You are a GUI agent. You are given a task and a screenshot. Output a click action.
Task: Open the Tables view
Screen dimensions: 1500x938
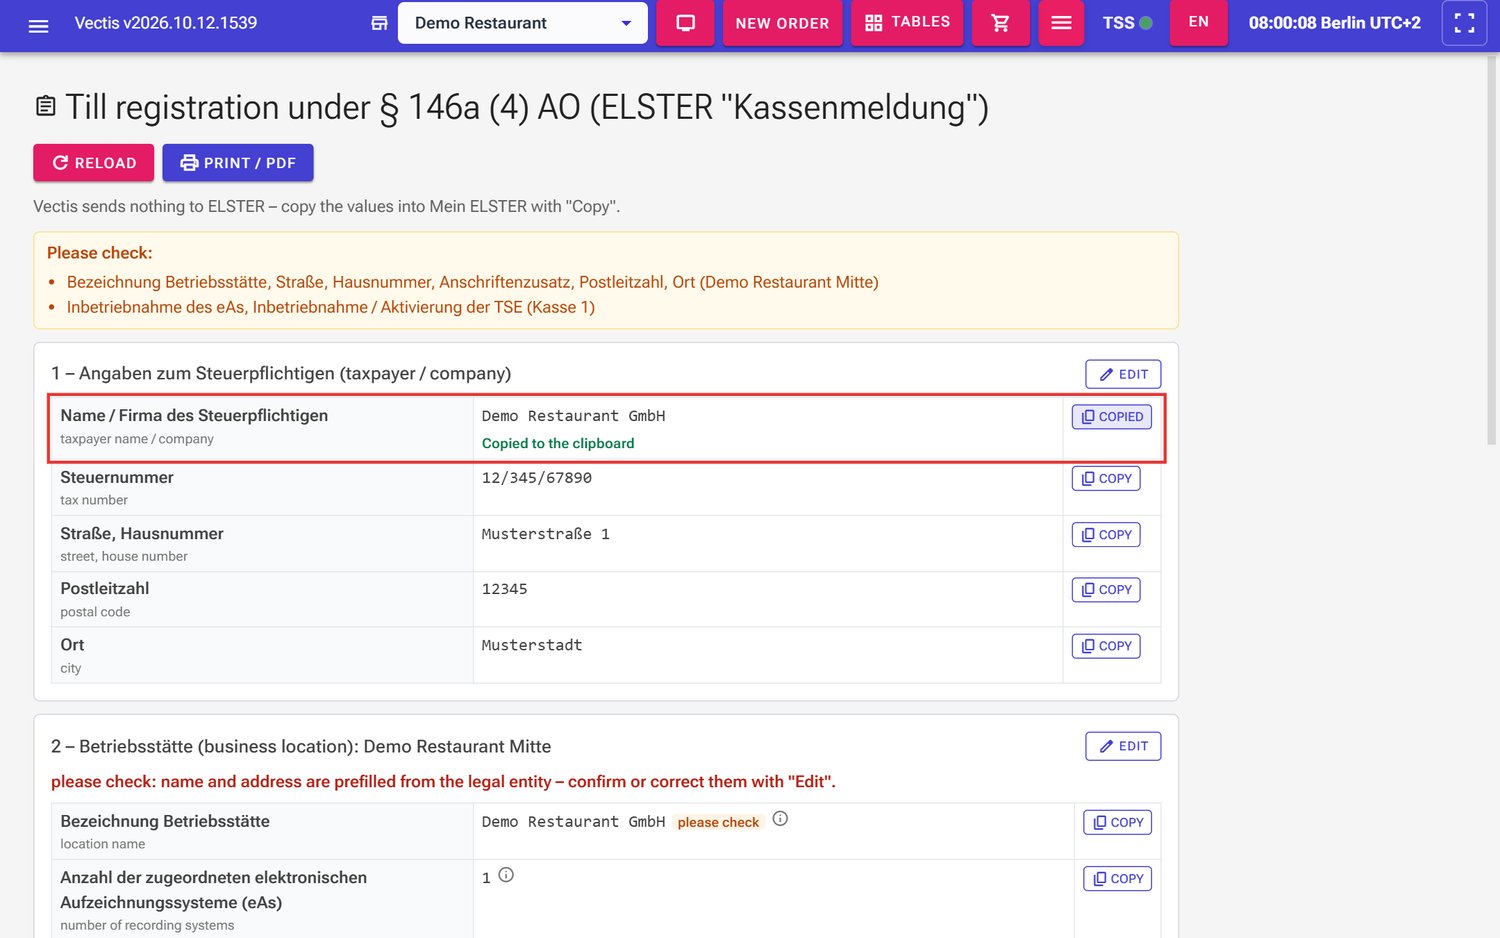pos(907,23)
